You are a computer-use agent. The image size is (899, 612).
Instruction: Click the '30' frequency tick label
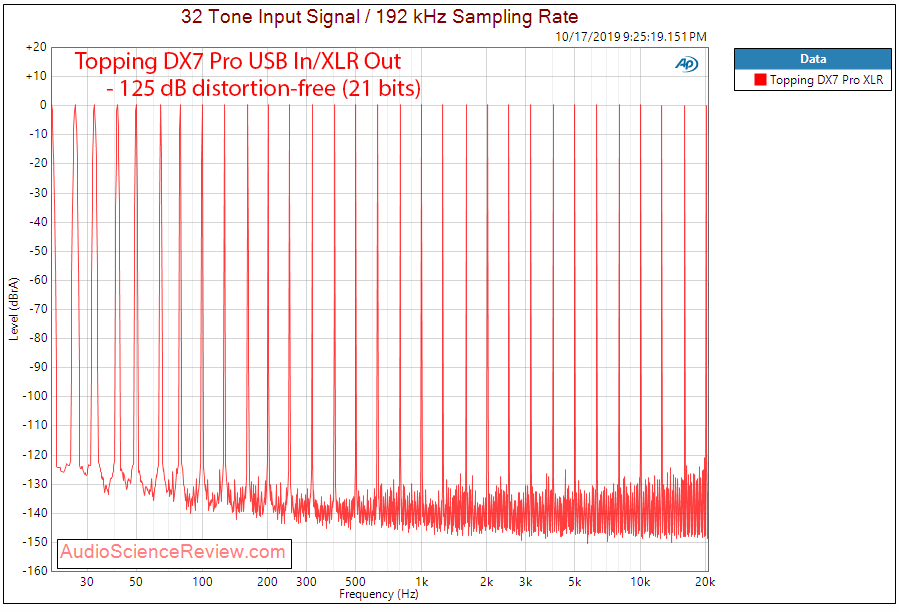(87, 582)
